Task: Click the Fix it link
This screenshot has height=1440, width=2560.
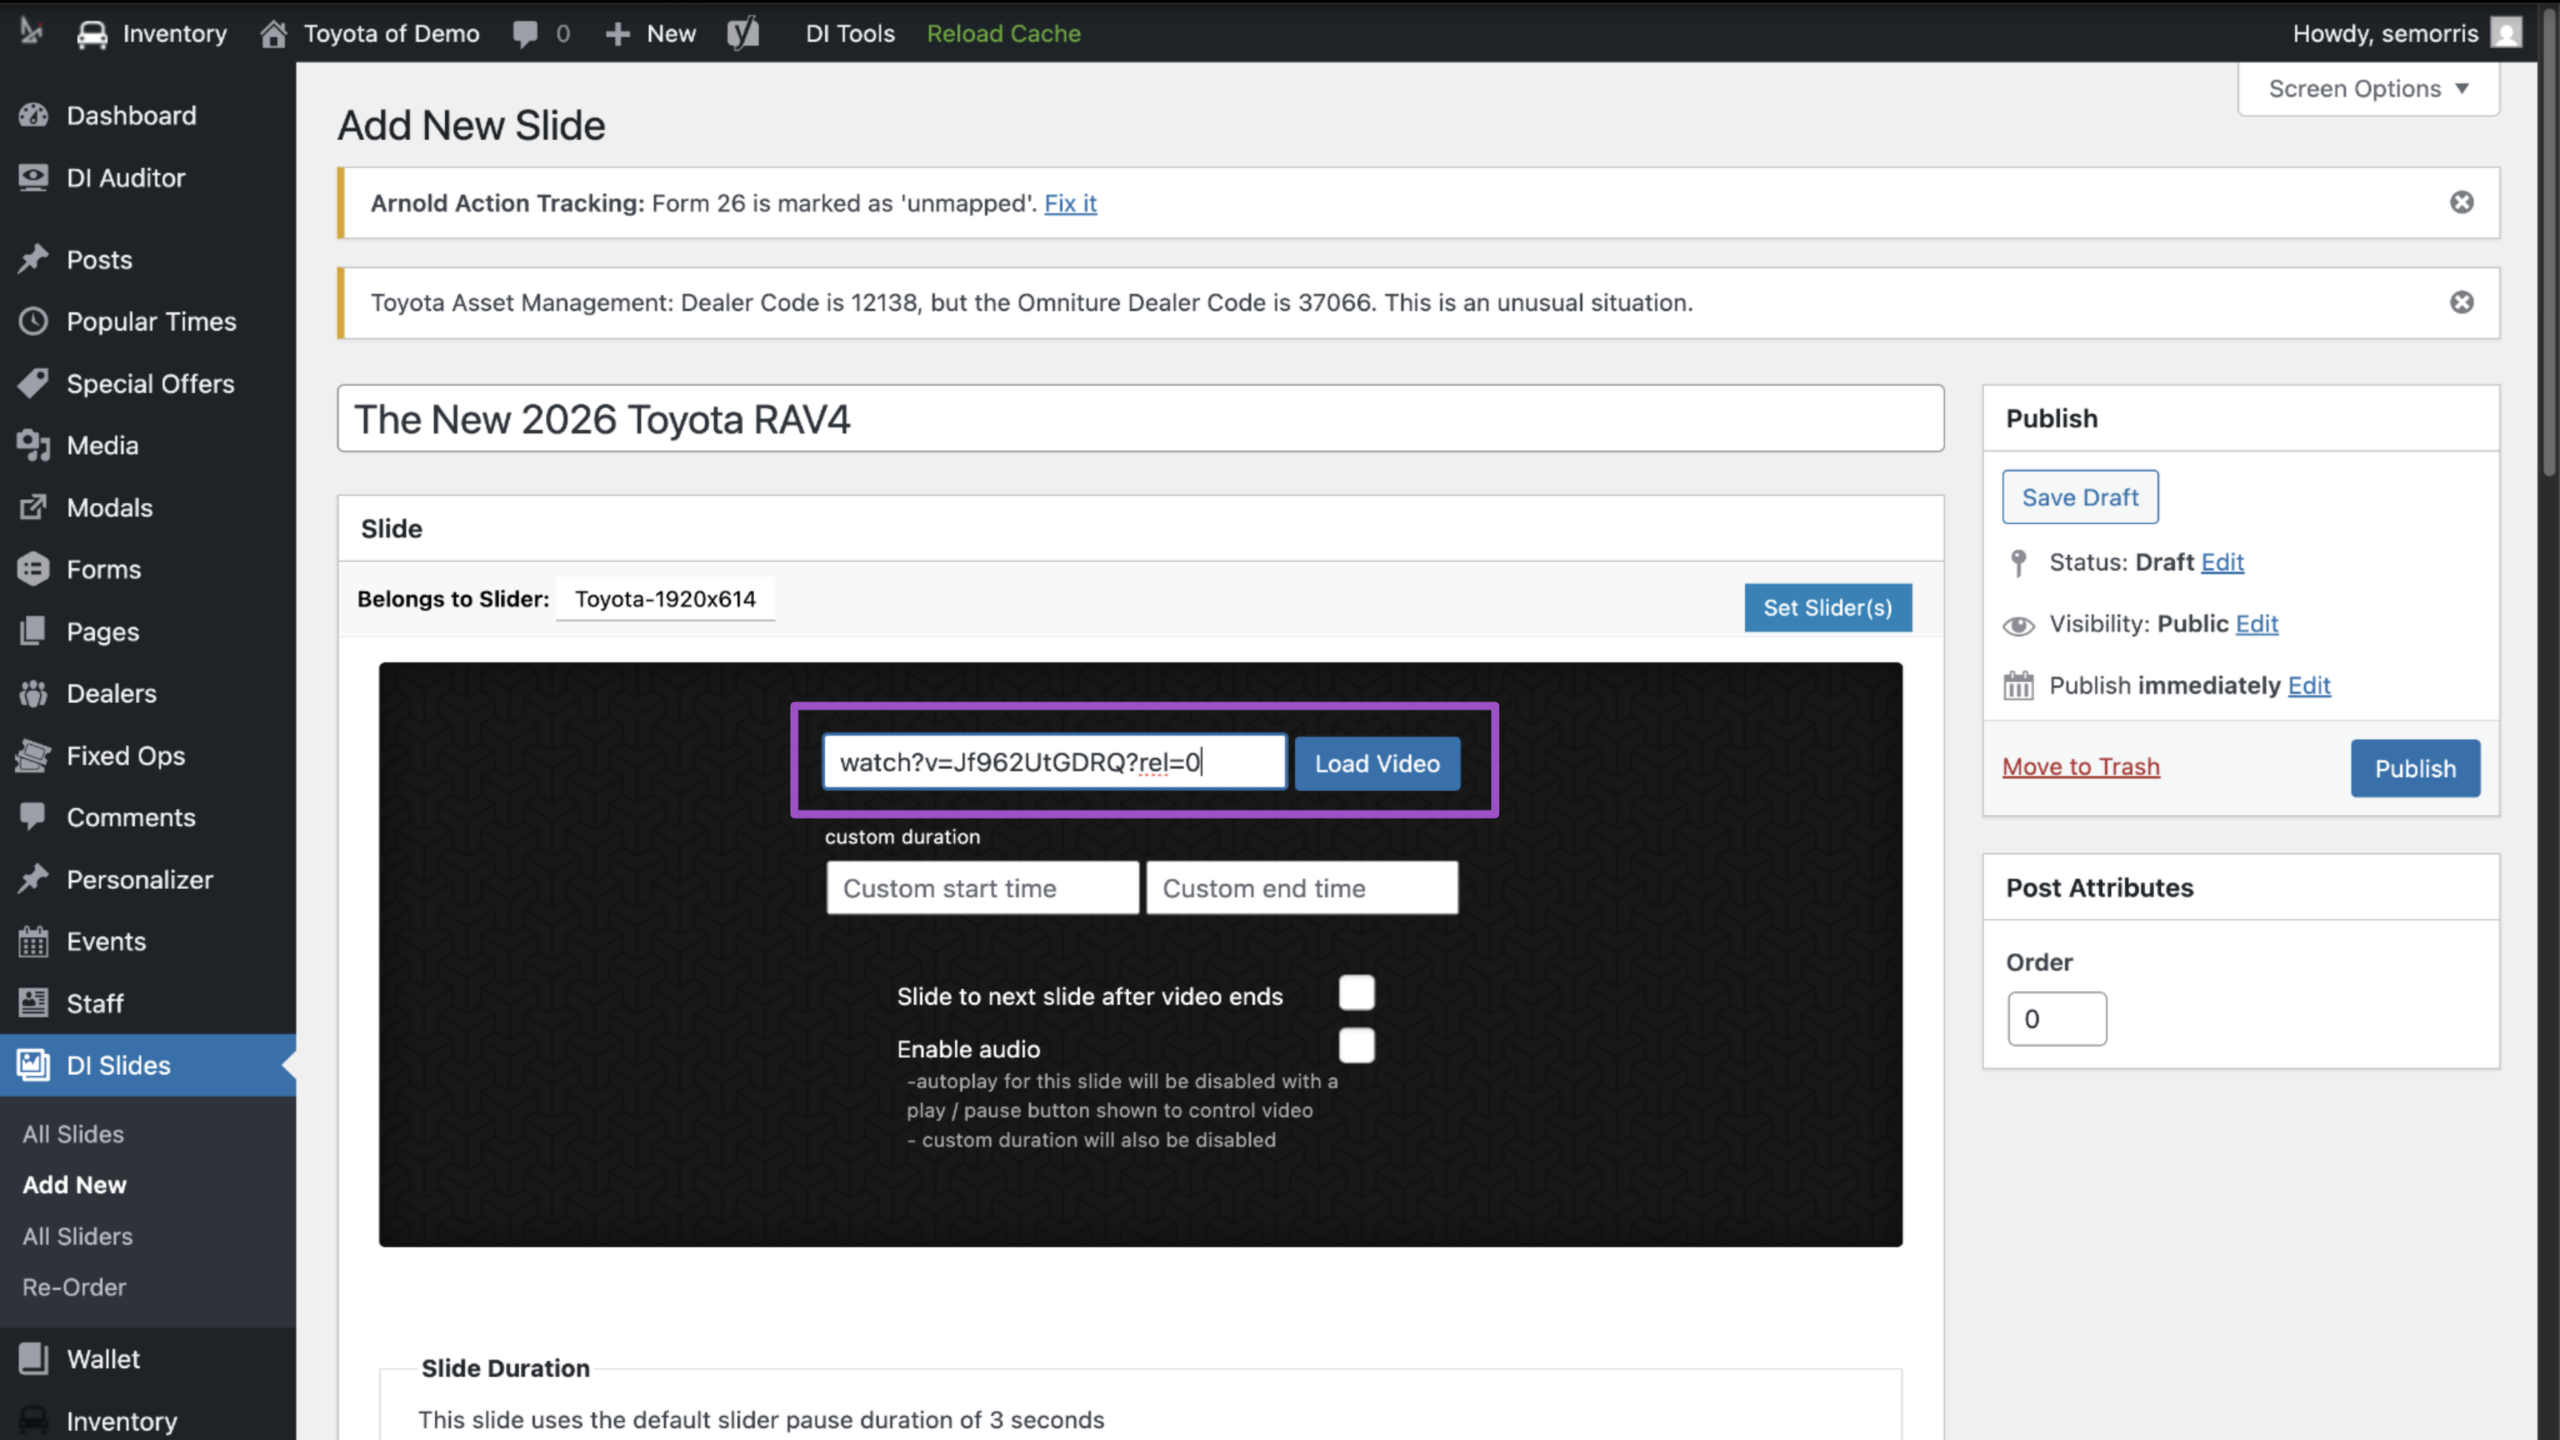Action: coord(1070,203)
